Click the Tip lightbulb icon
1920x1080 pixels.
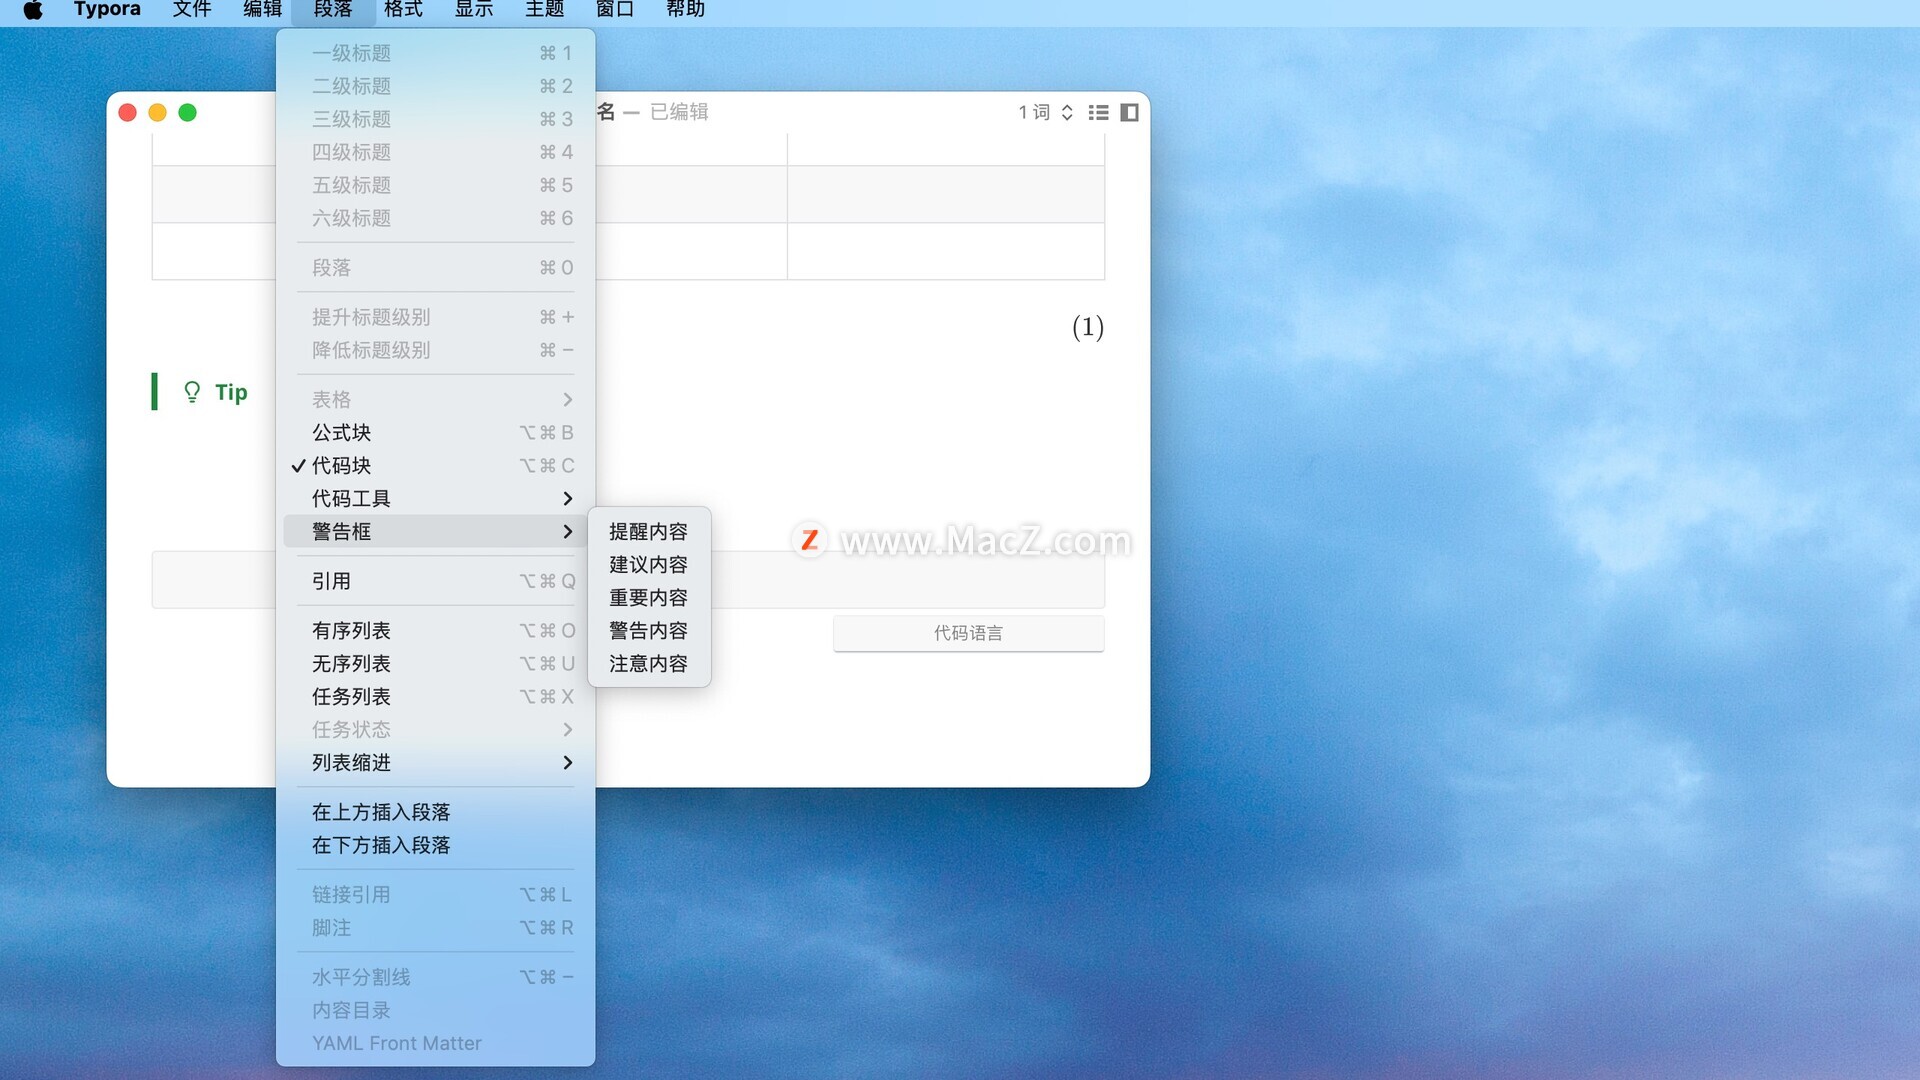[x=192, y=392]
